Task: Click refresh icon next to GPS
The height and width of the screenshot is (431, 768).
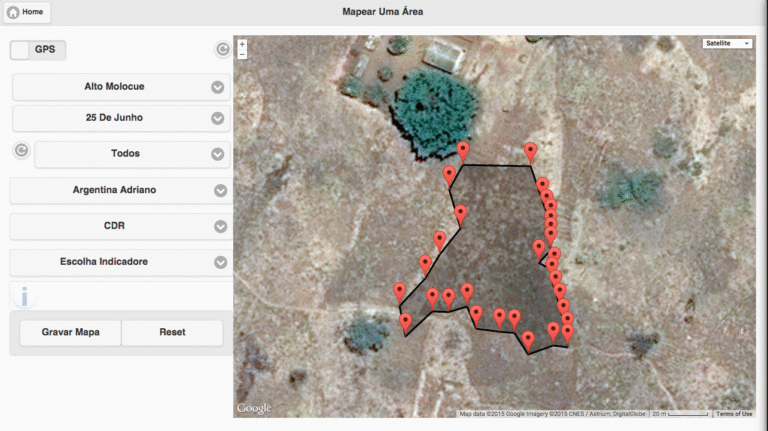Action: pos(222,49)
